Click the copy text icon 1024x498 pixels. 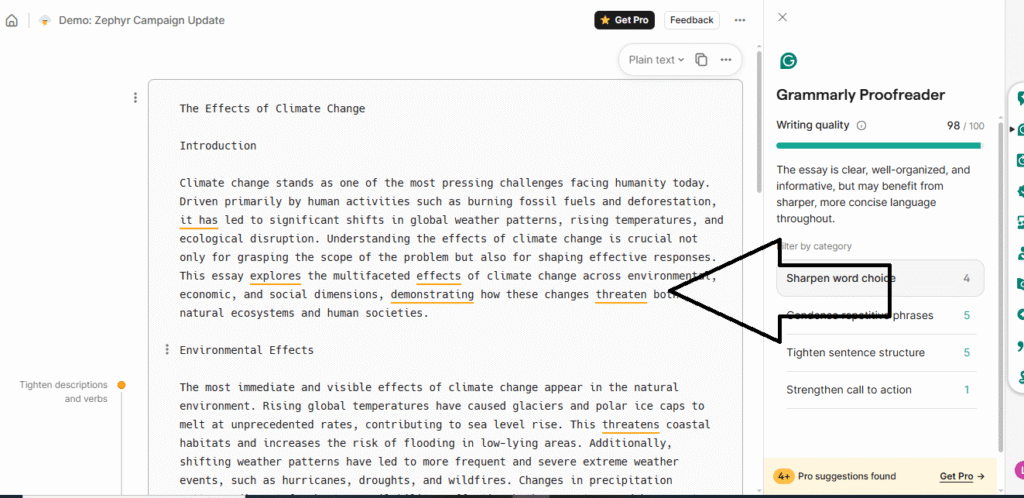pyautogui.click(x=701, y=60)
